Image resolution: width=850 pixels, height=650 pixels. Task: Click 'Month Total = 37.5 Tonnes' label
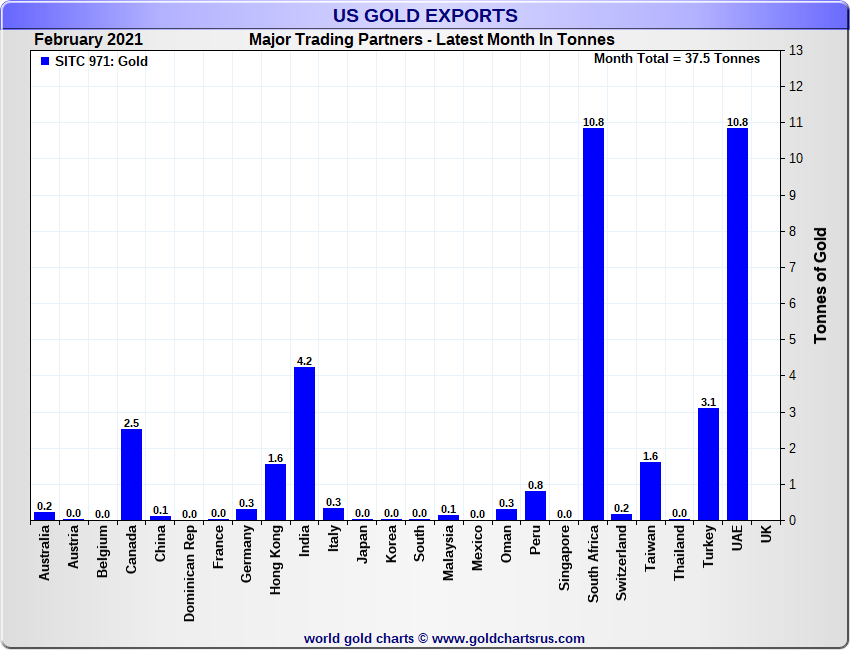677,59
